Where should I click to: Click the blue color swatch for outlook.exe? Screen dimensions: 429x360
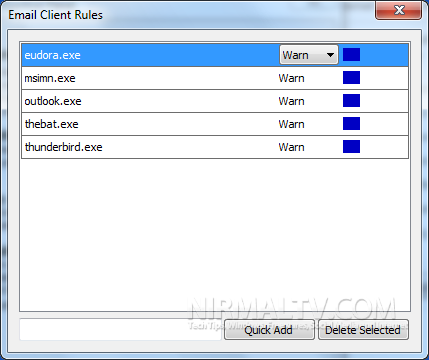(x=351, y=101)
